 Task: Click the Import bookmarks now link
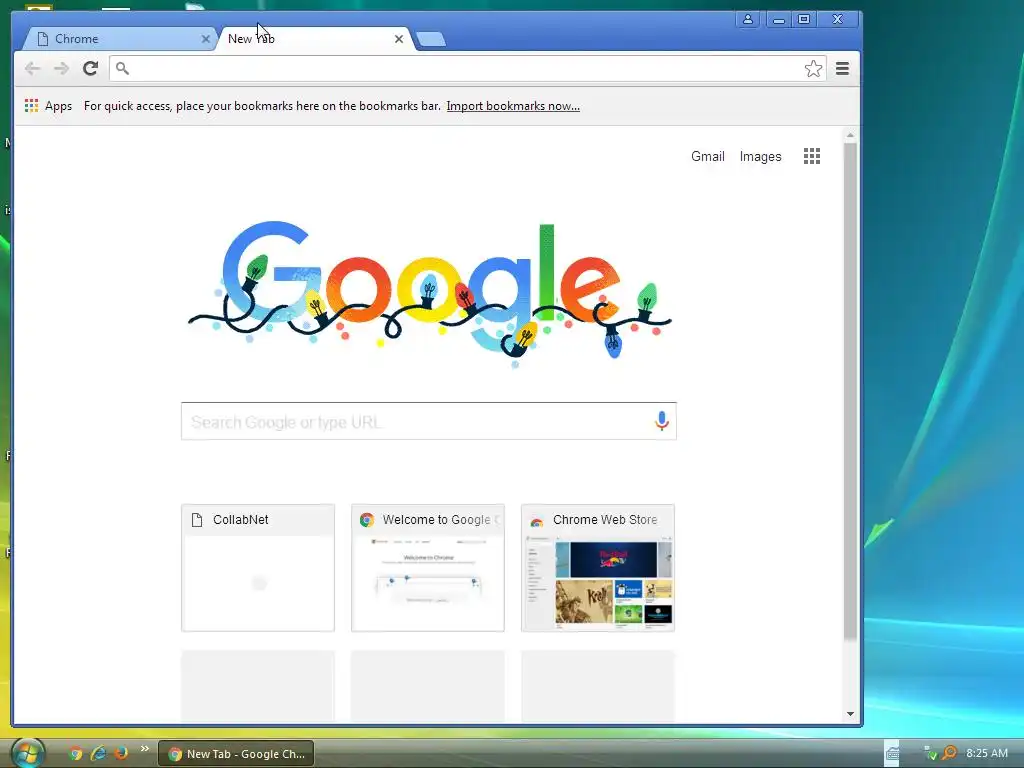pos(513,106)
